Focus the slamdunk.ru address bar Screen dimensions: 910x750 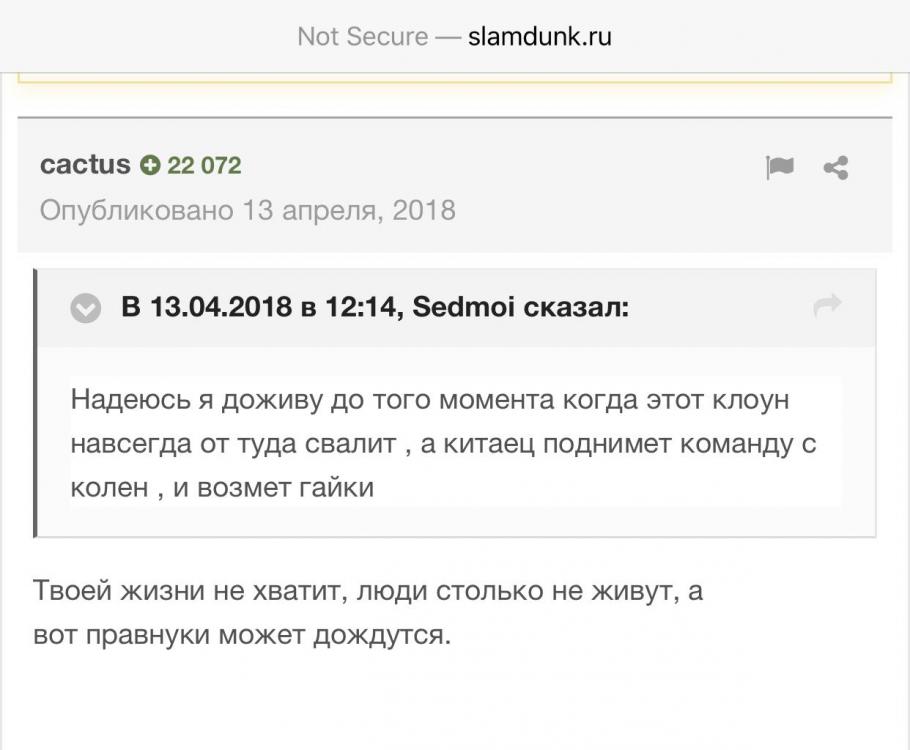(x=539, y=37)
